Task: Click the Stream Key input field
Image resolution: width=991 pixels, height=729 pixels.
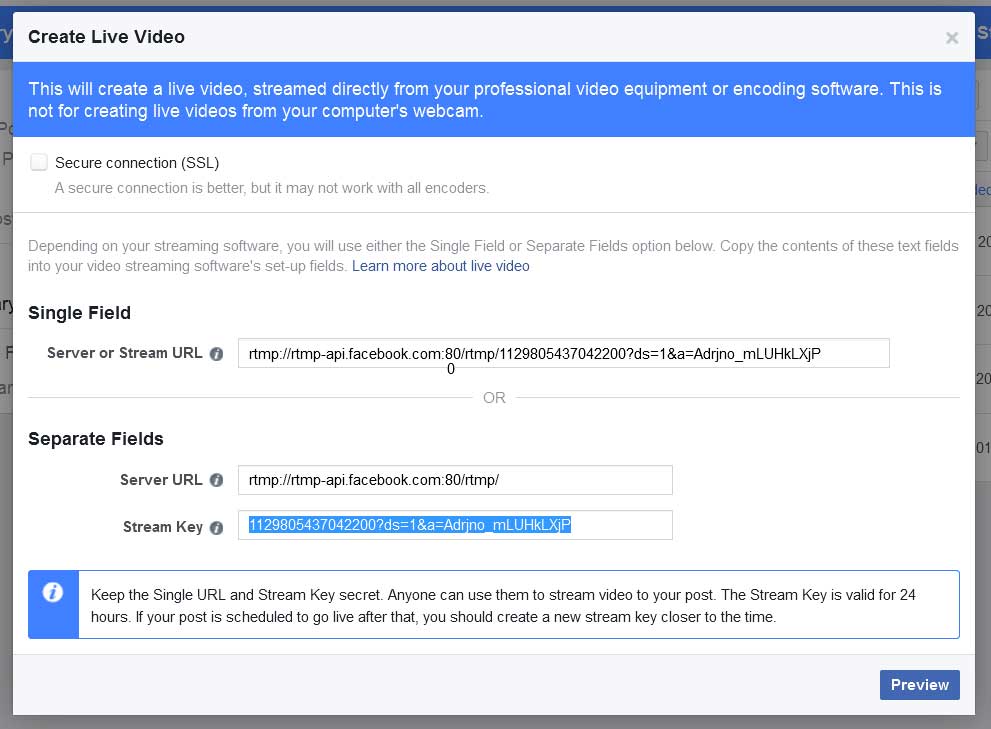Action: [455, 525]
